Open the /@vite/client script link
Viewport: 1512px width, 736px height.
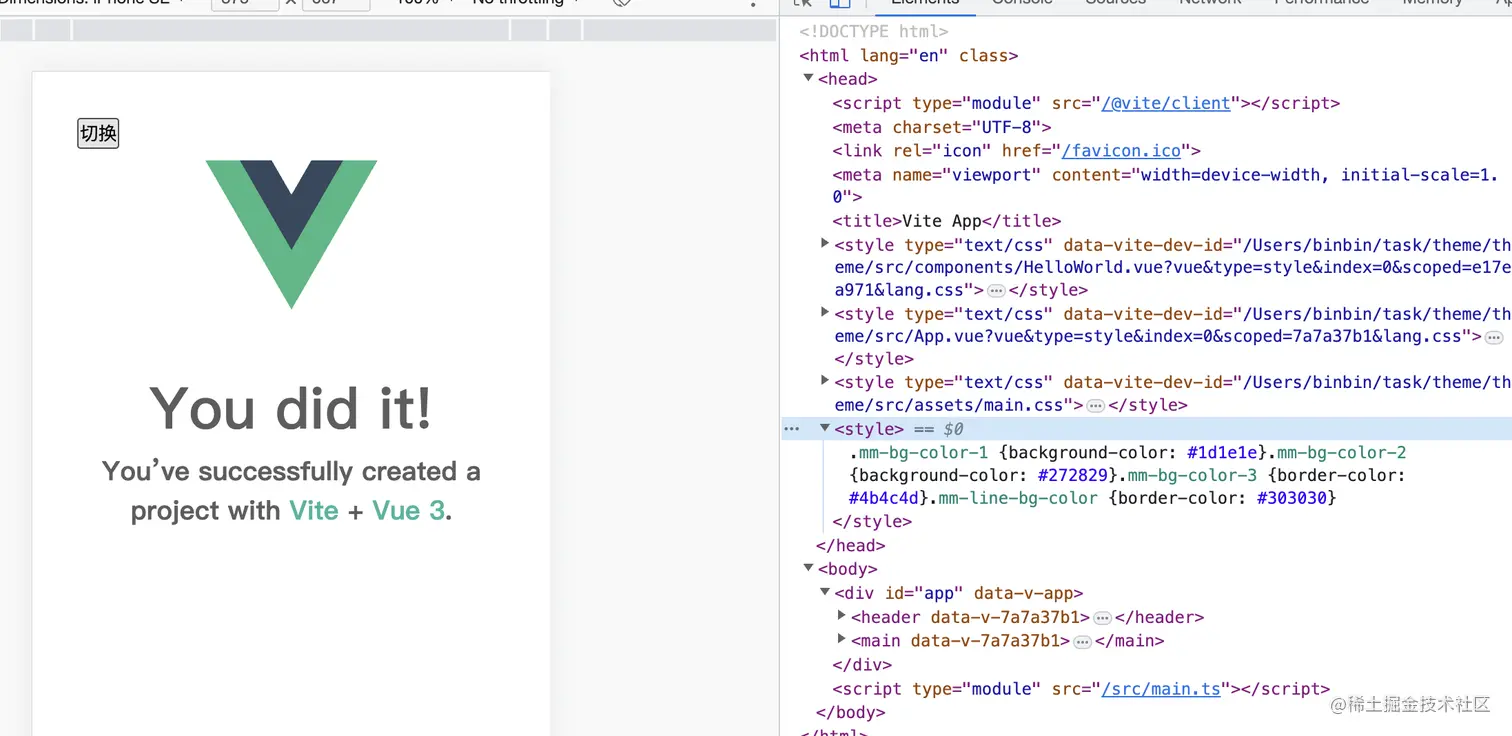tap(1166, 103)
